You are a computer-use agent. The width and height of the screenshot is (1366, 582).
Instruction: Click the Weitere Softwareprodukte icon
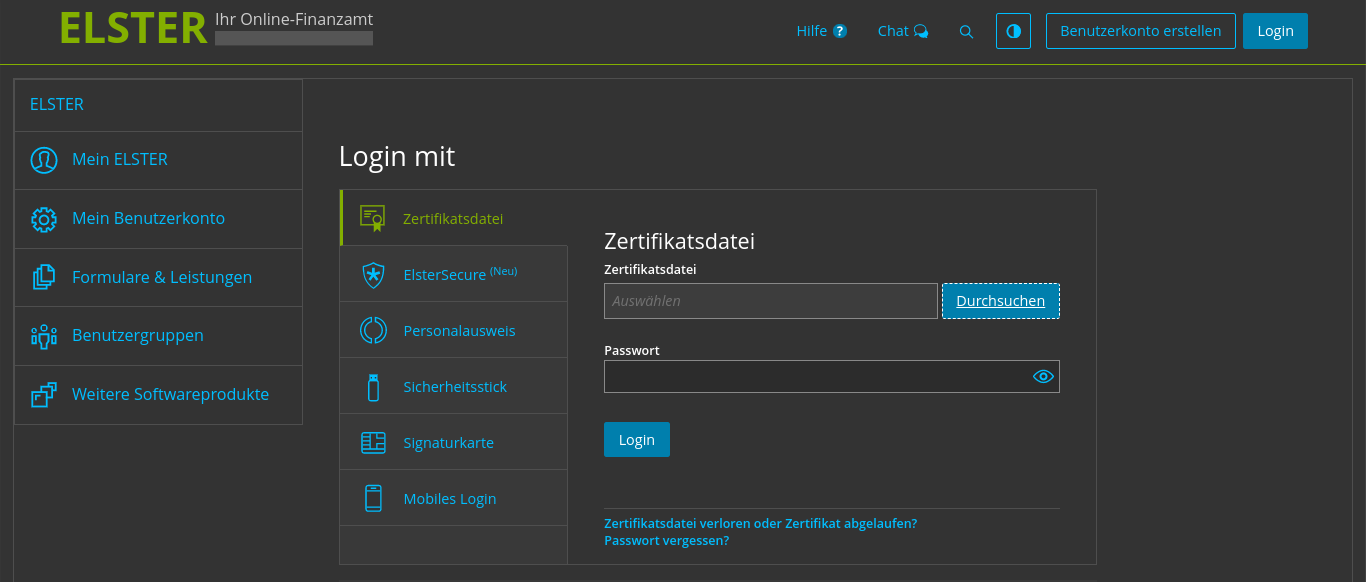pos(44,395)
